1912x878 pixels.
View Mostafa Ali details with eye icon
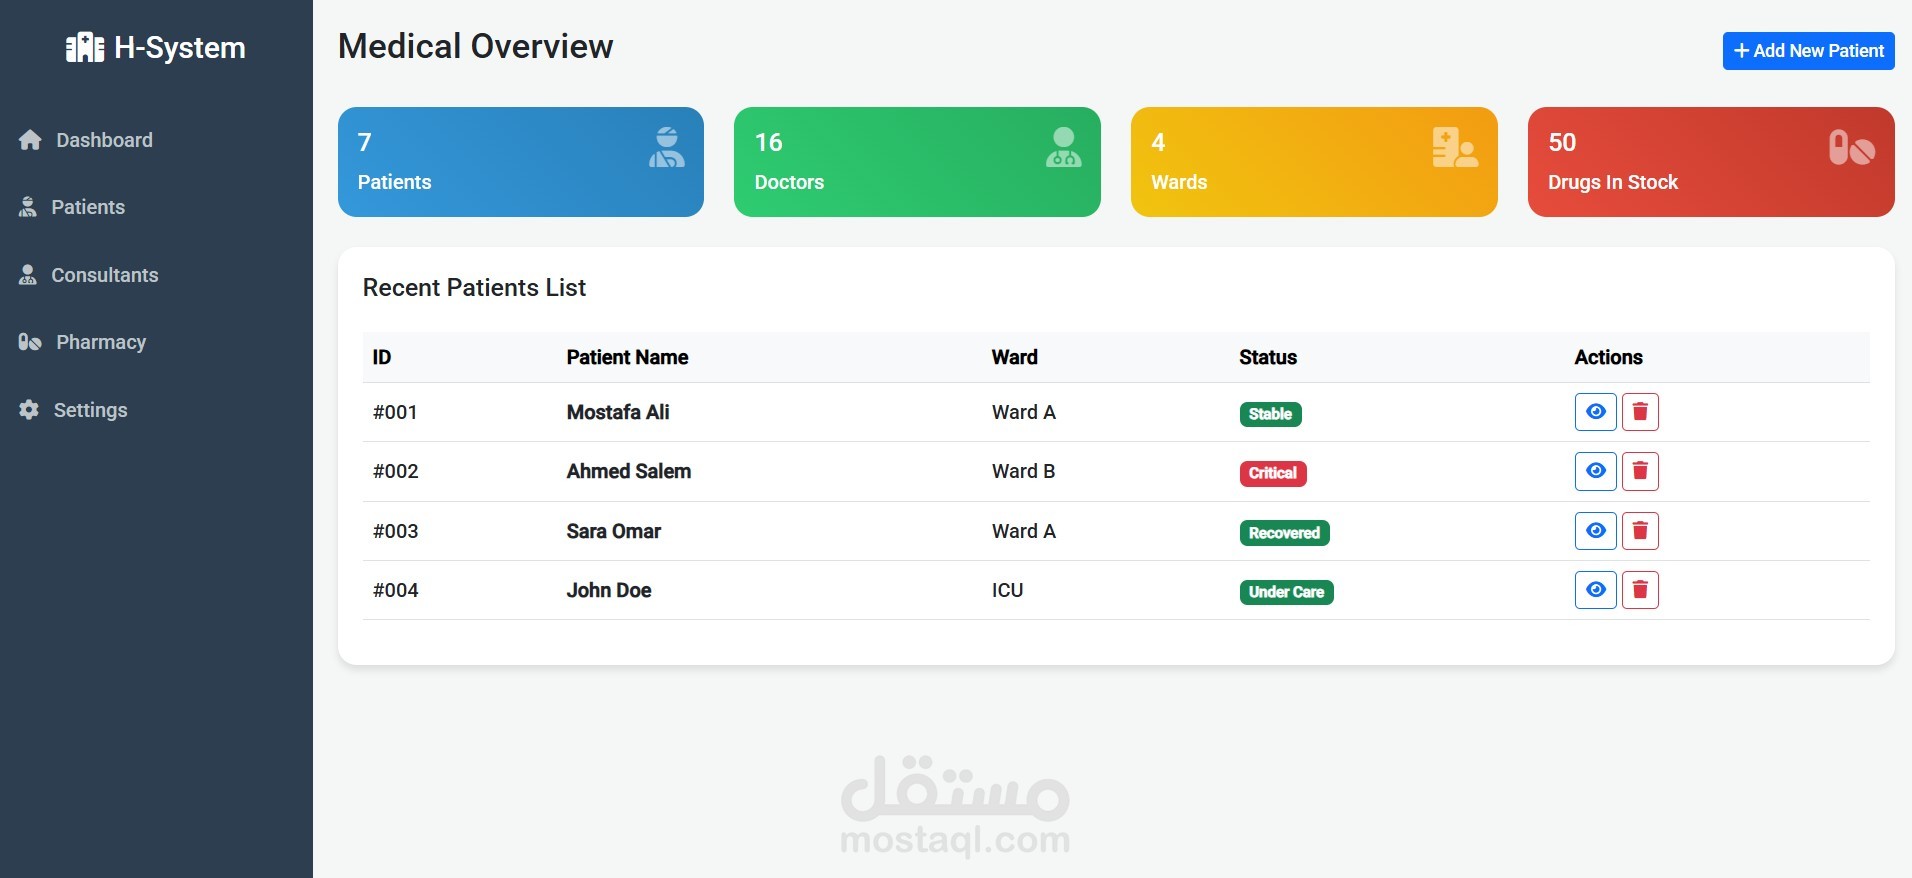tap(1596, 412)
